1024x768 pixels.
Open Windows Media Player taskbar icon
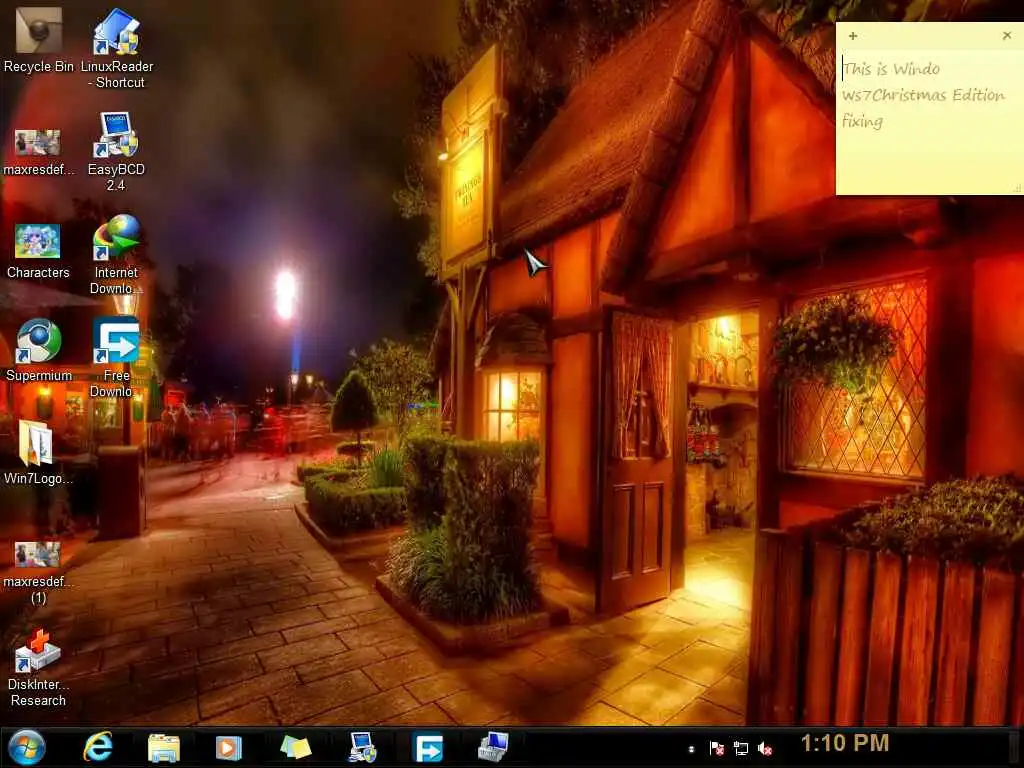coord(229,748)
